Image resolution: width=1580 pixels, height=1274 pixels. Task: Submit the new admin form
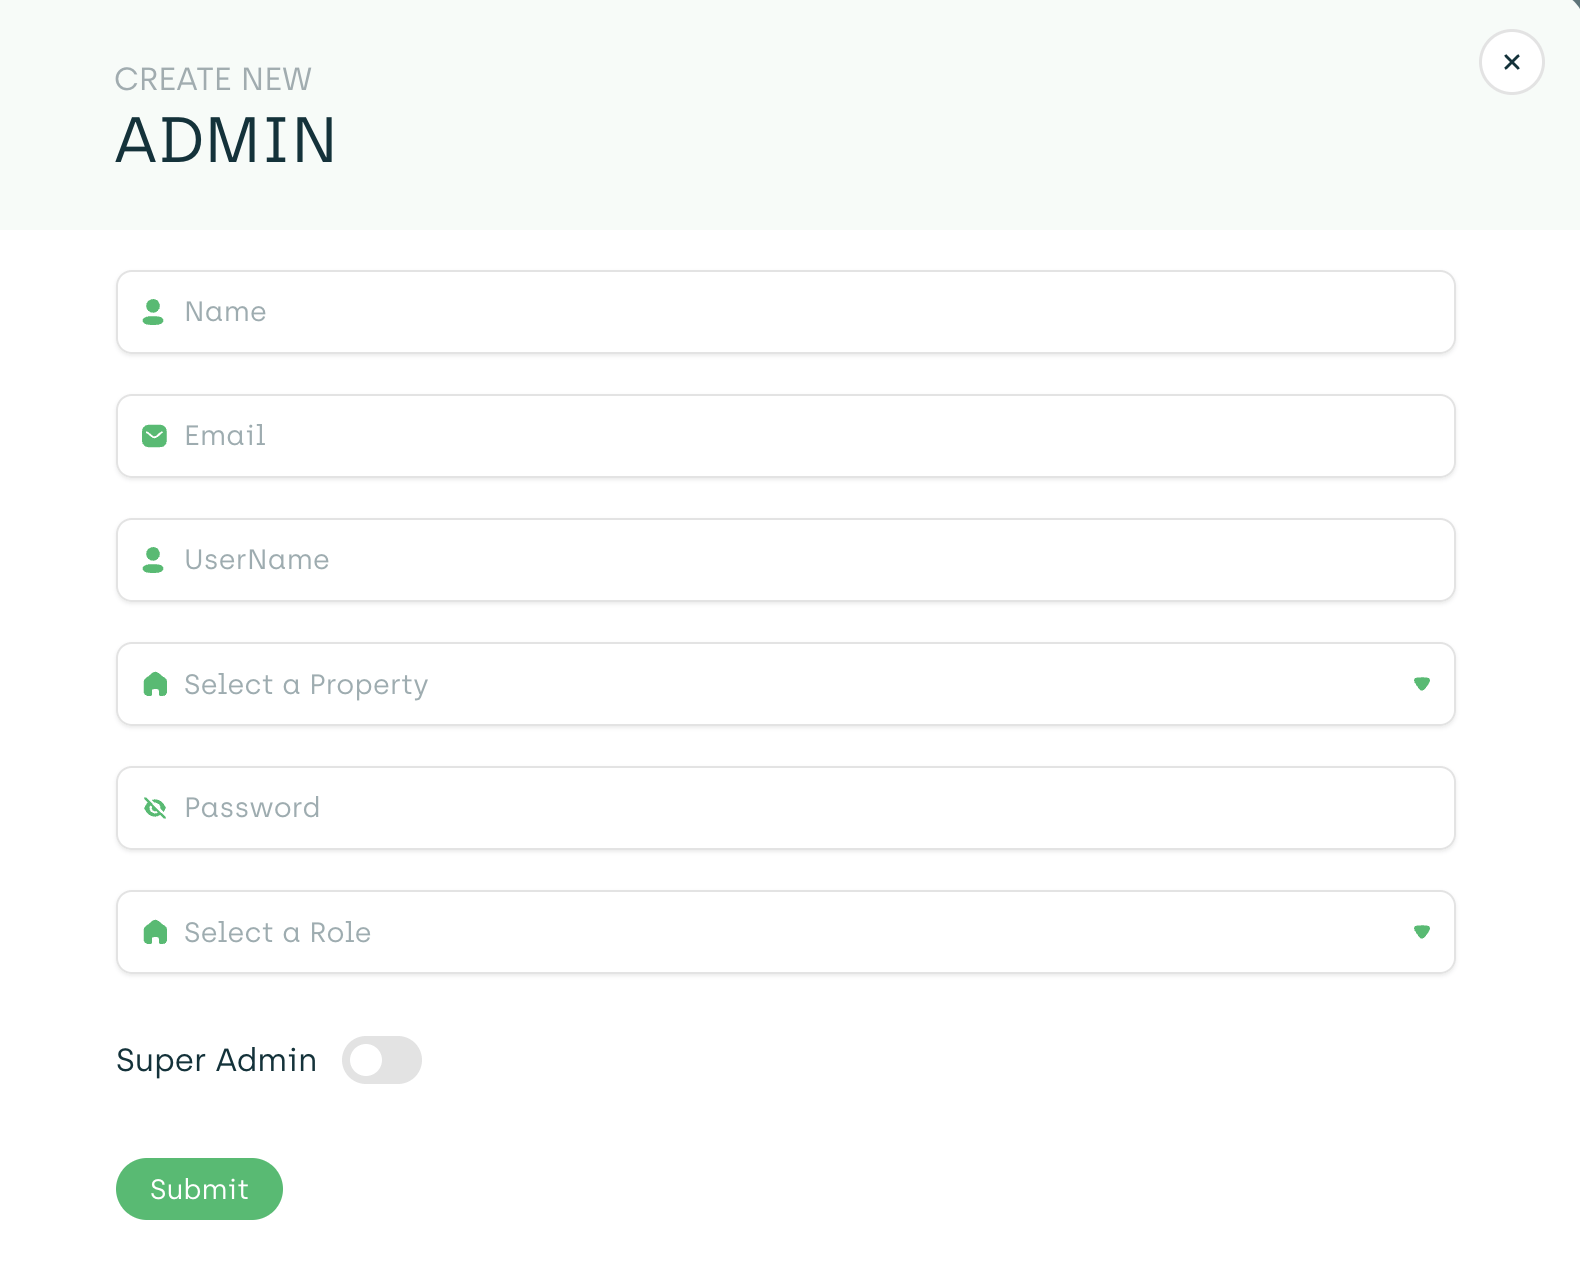(x=199, y=1189)
